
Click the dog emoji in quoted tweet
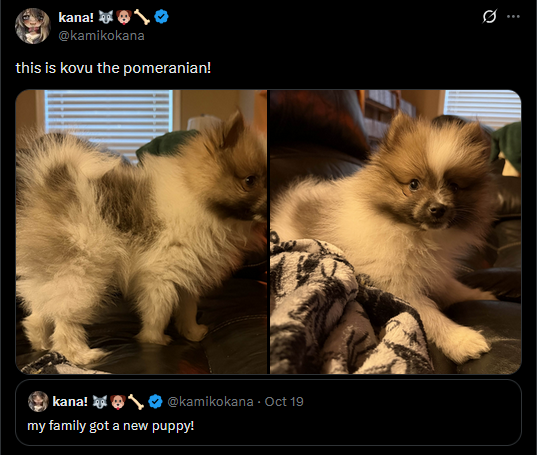[118, 402]
